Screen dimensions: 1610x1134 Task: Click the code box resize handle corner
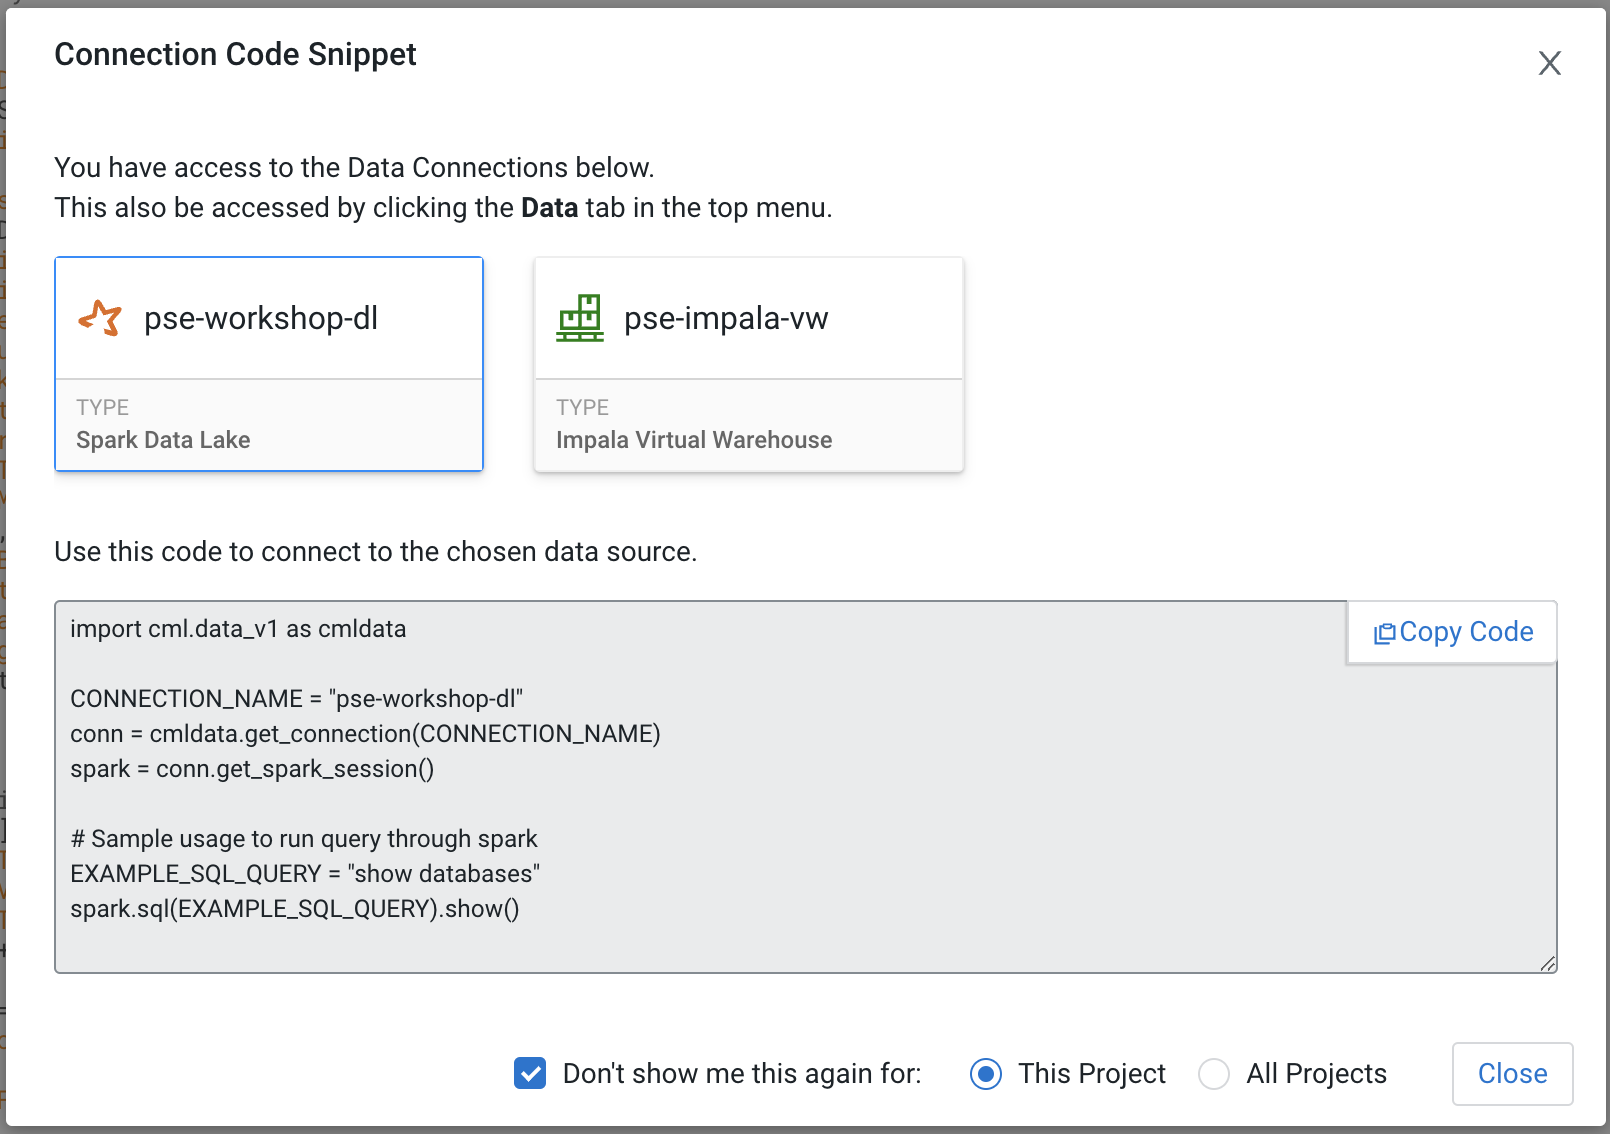click(x=1547, y=963)
